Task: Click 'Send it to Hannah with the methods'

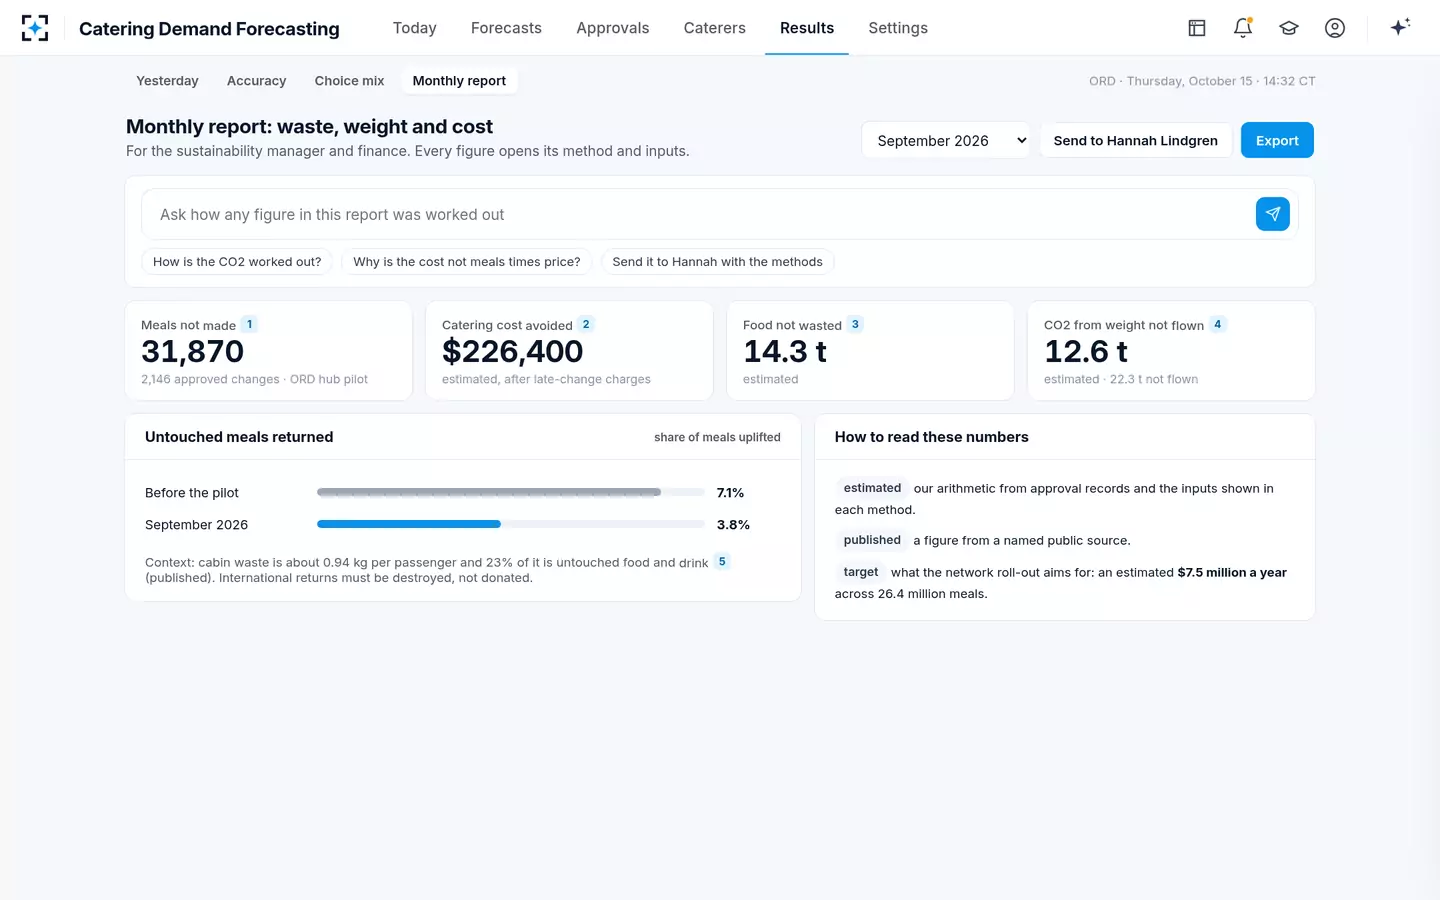Action: pyautogui.click(x=718, y=262)
